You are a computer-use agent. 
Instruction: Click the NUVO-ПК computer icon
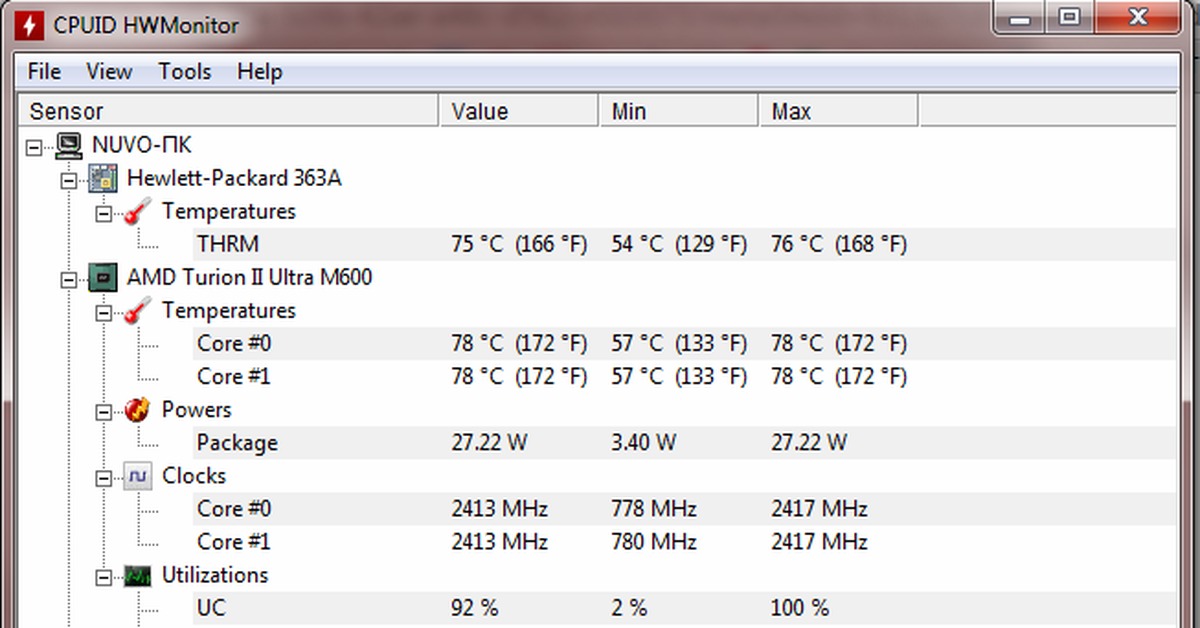click(69, 146)
